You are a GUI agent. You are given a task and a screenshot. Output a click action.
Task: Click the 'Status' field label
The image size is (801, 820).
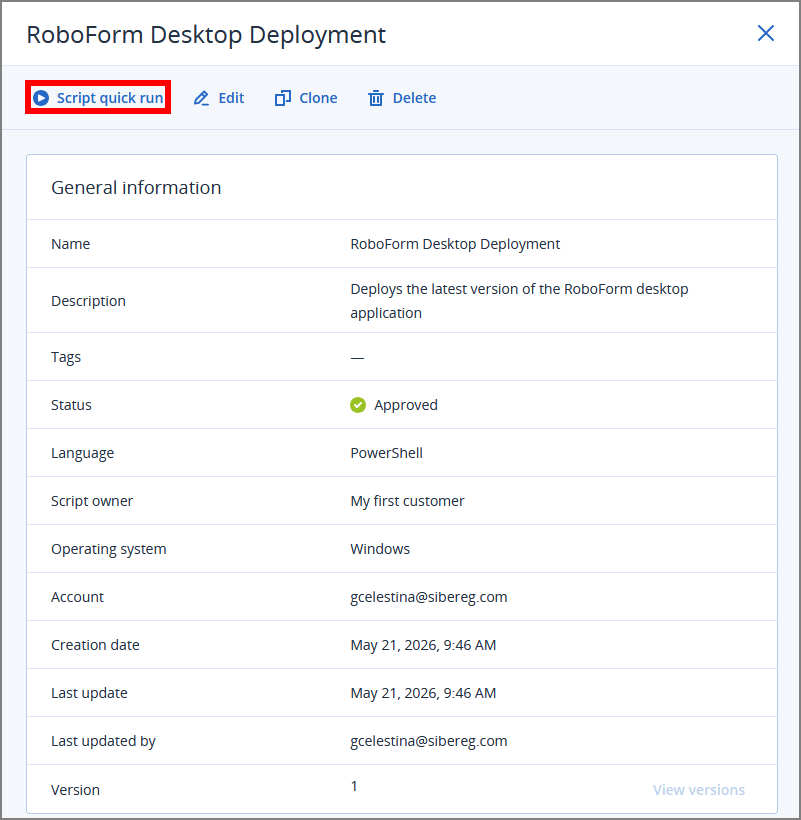click(71, 405)
